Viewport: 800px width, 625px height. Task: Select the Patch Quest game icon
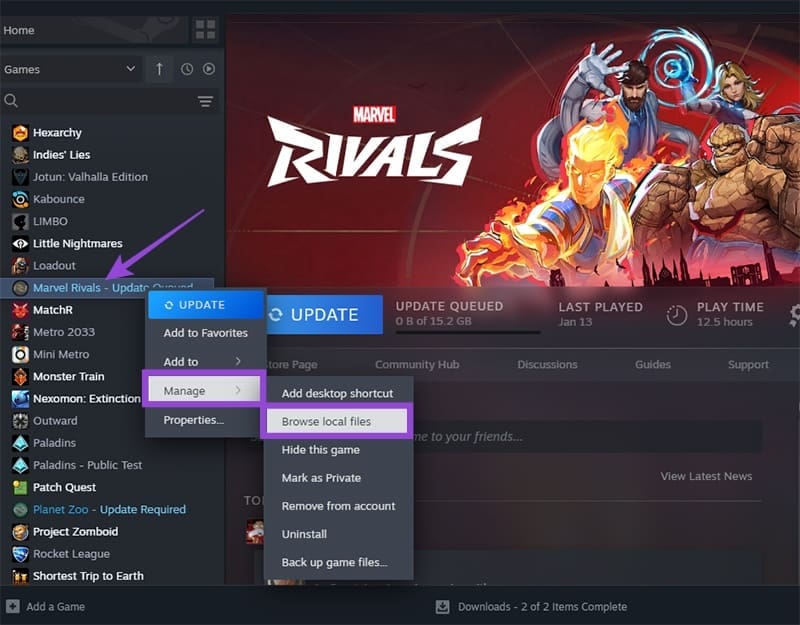(20, 487)
